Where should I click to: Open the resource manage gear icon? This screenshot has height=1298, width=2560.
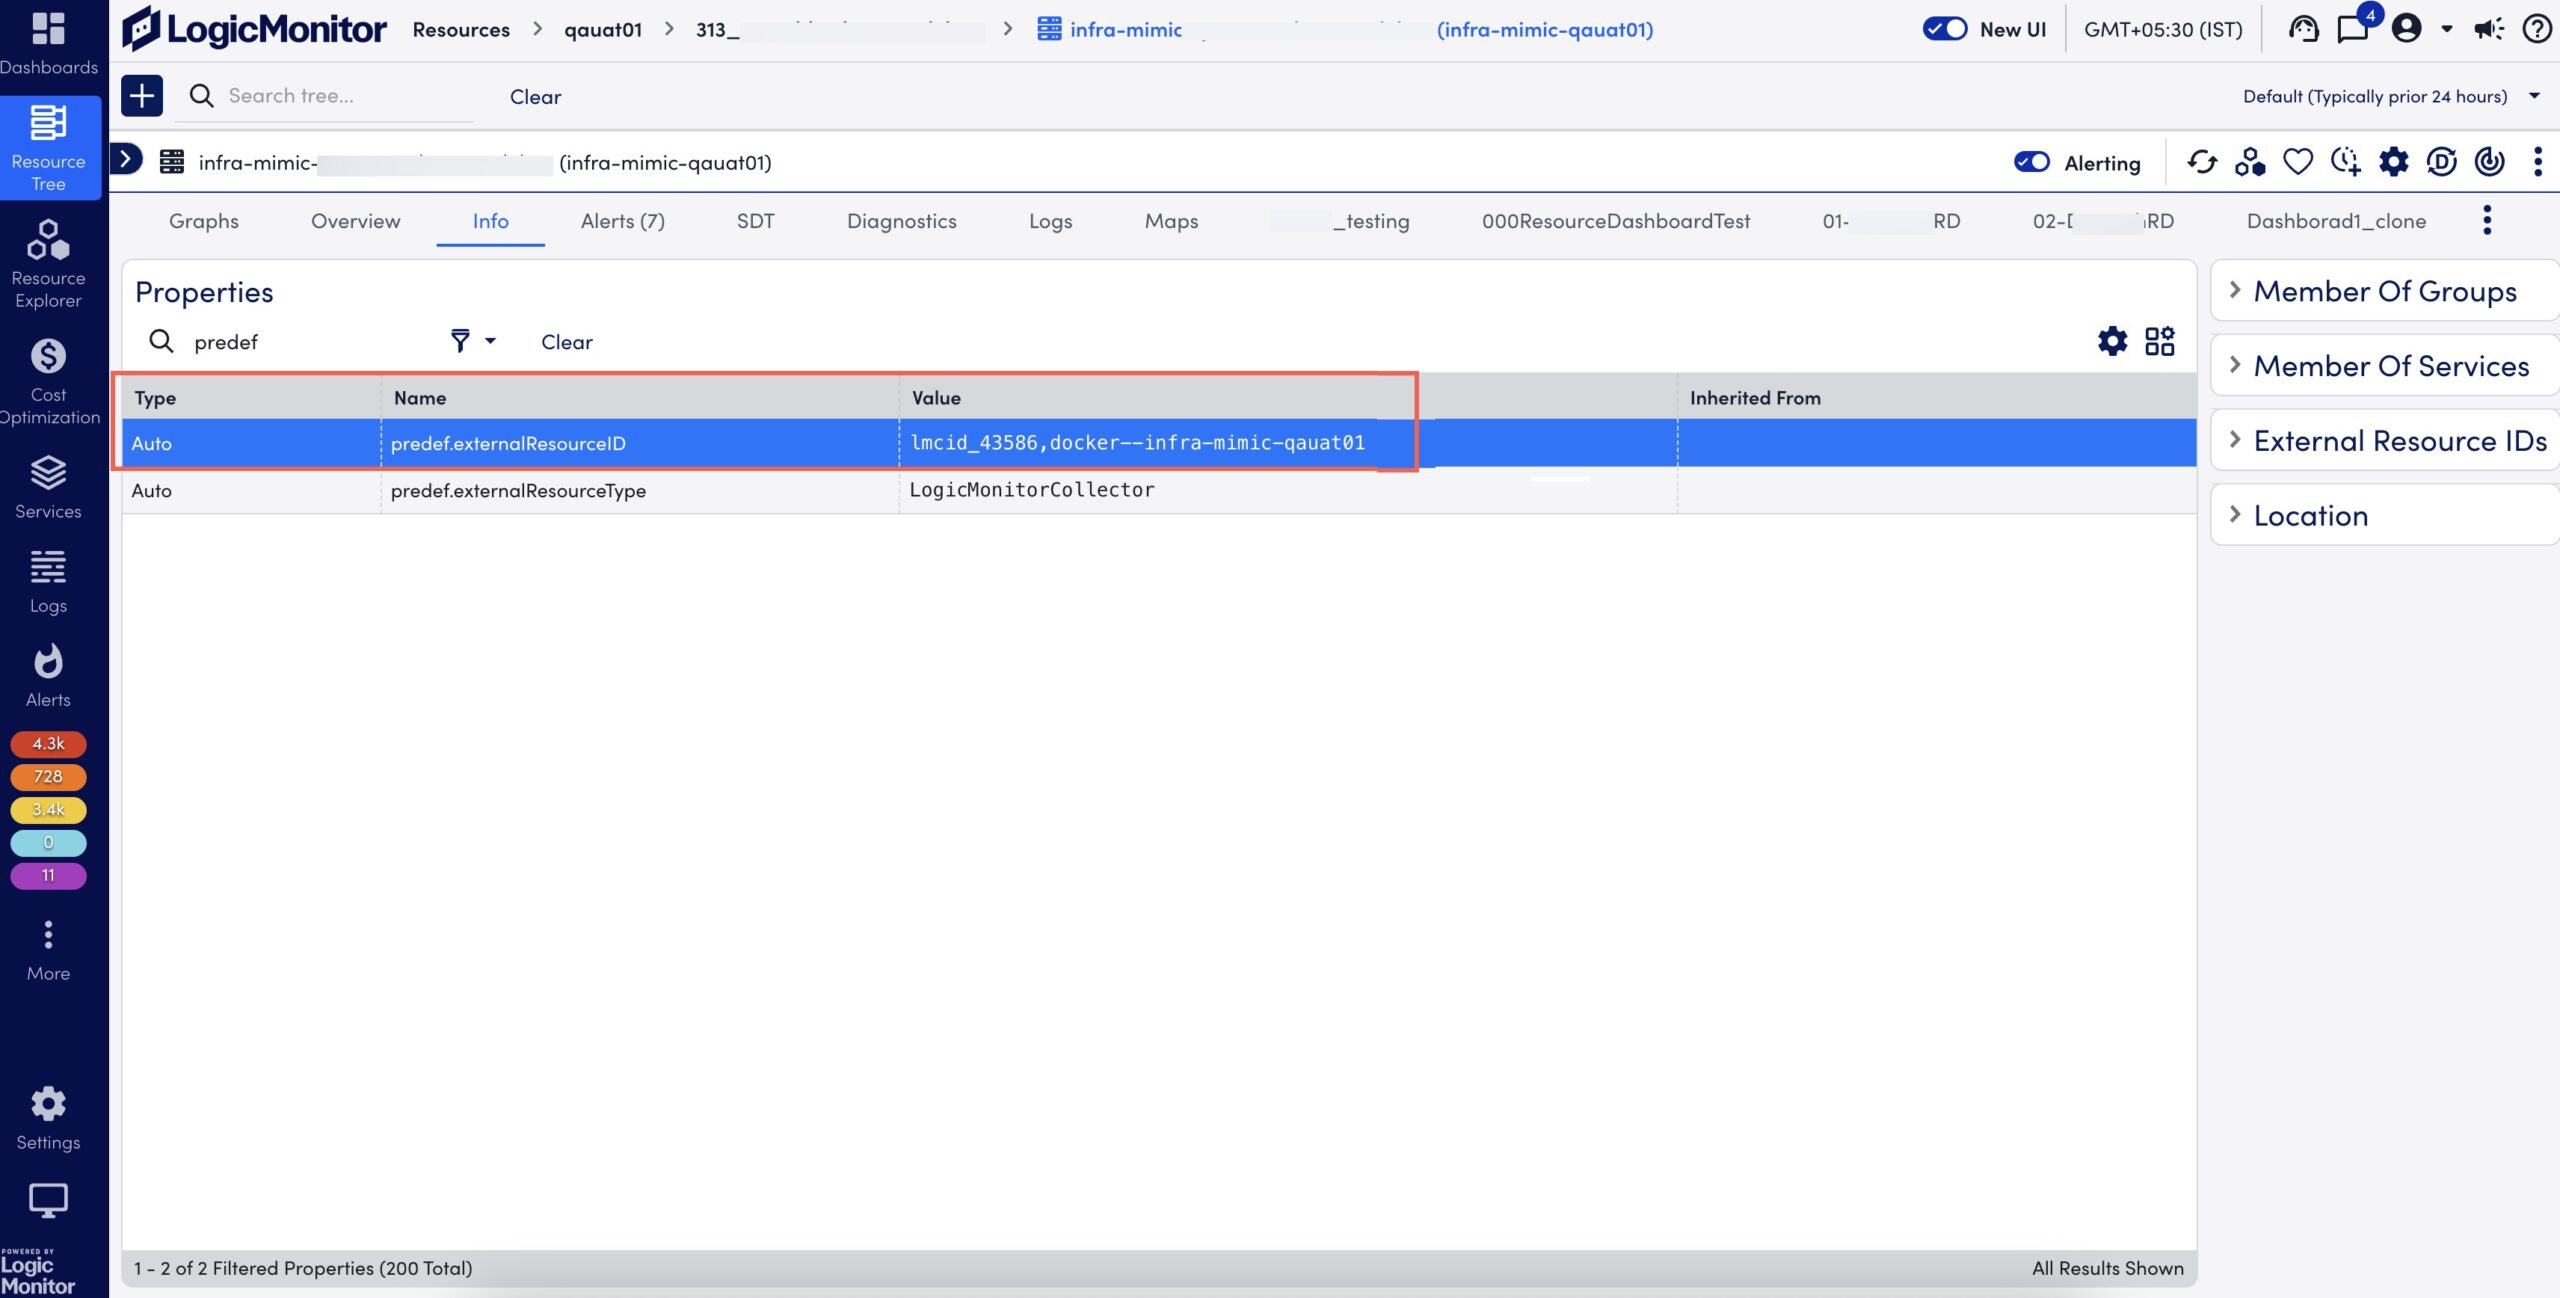click(x=2394, y=162)
